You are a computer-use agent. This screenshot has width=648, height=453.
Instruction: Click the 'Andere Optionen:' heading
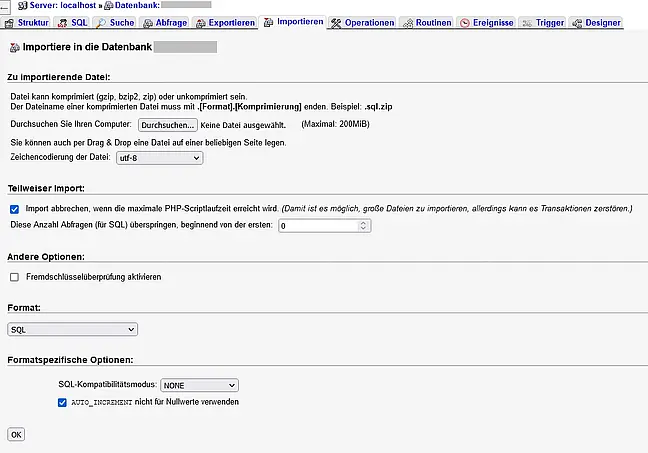[x=46, y=257]
